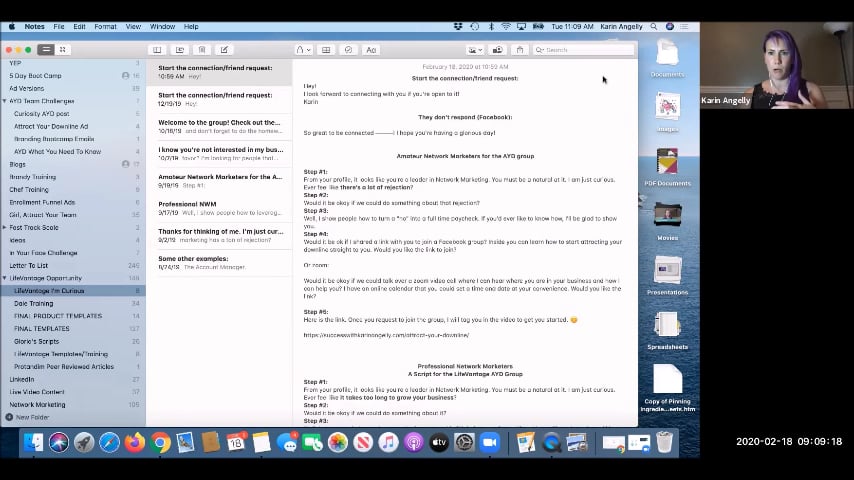This screenshot has width=854, height=480.
Task: Open the Window menu
Action: [162, 26]
